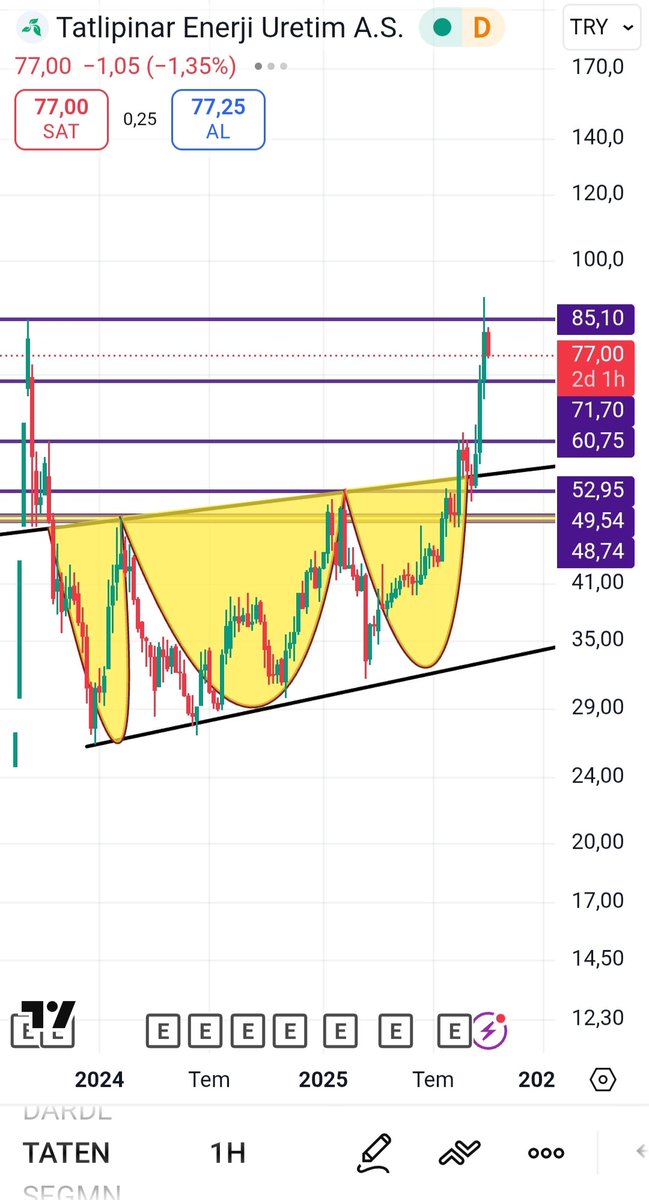Select the 85,10 purple price label

(x=596, y=319)
